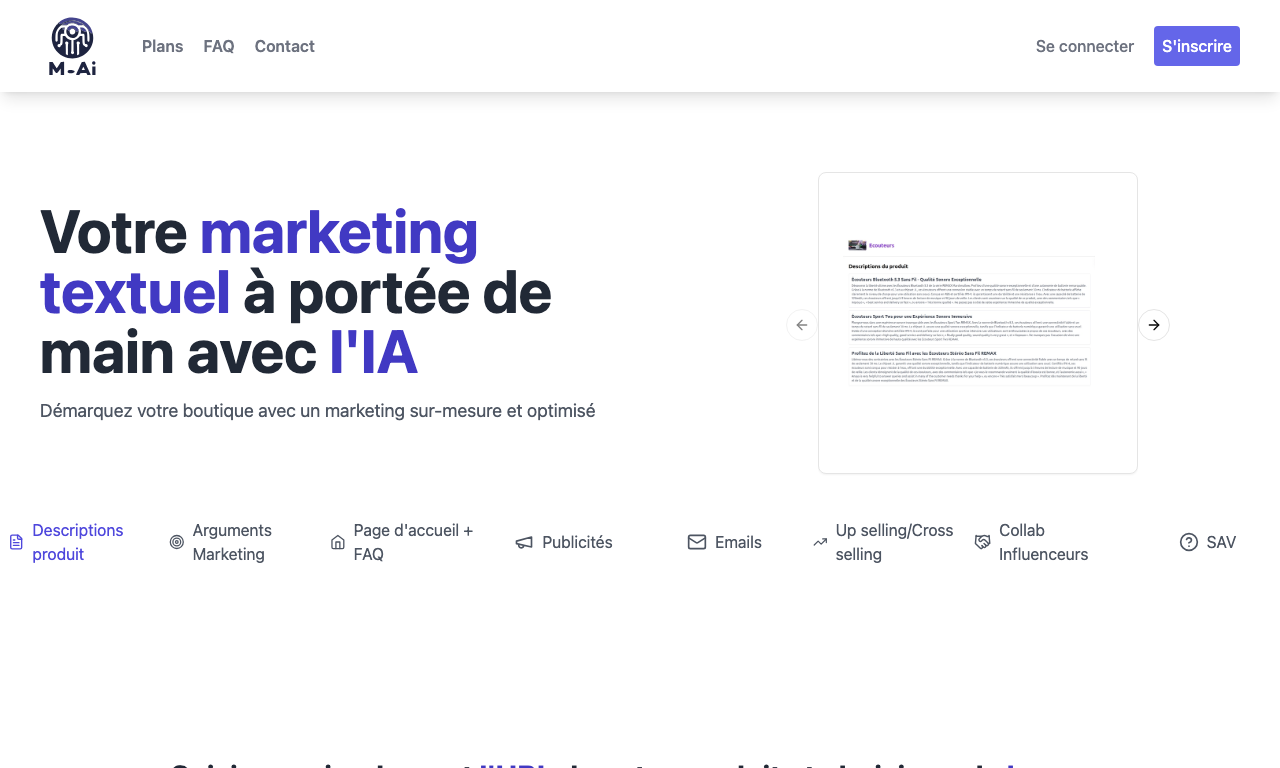1280x768 pixels.
Task: Click the Up selling trend icon
Action: click(x=820, y=542)
